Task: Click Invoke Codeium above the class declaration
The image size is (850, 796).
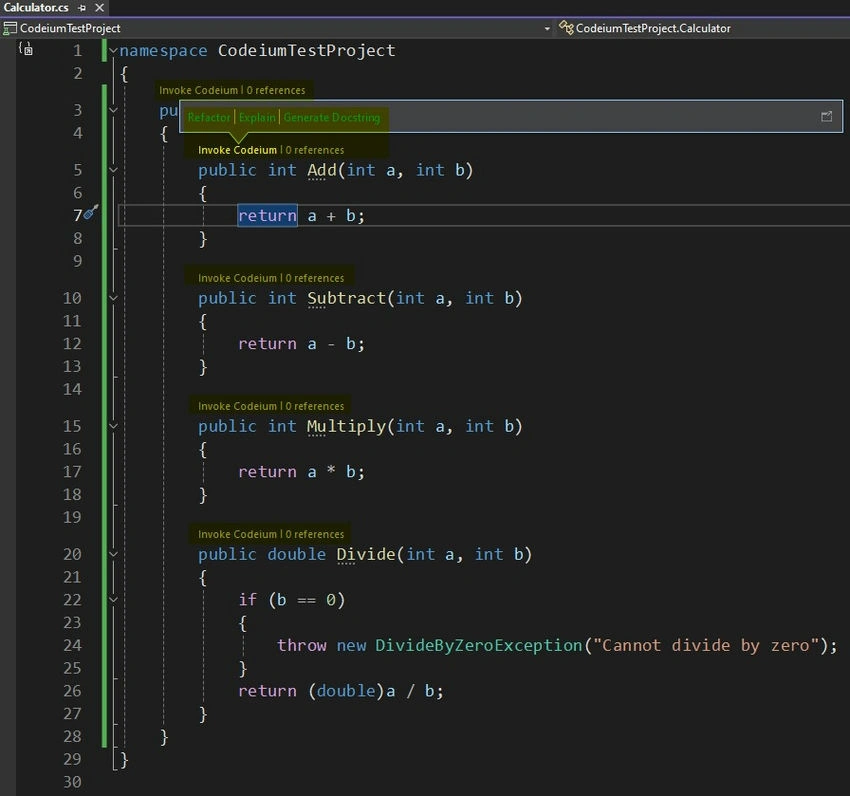Action: pos(198,90)
